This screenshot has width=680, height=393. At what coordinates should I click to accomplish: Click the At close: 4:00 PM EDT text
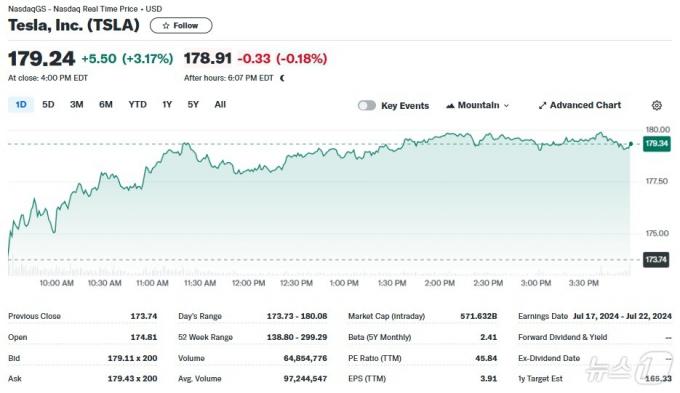48,78
